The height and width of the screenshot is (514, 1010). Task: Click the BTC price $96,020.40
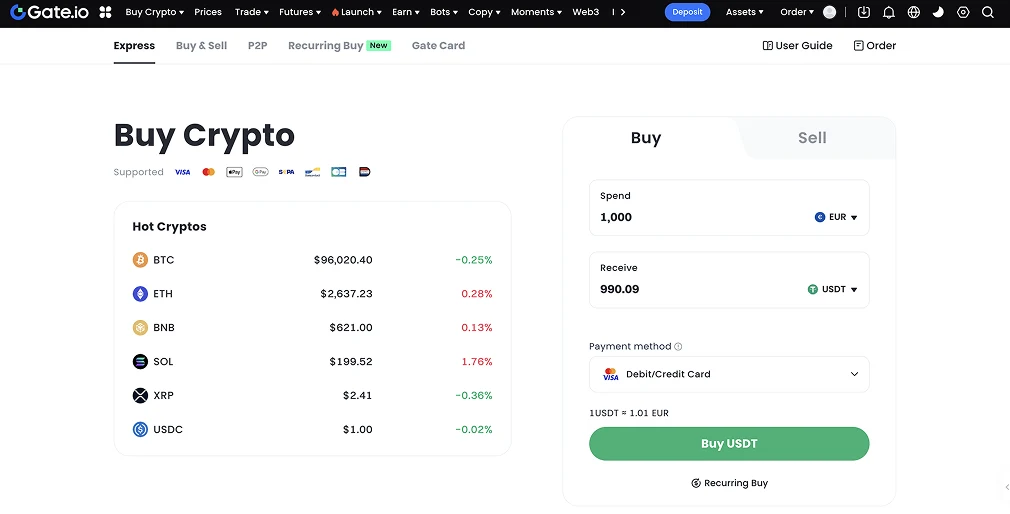(343, 260)
